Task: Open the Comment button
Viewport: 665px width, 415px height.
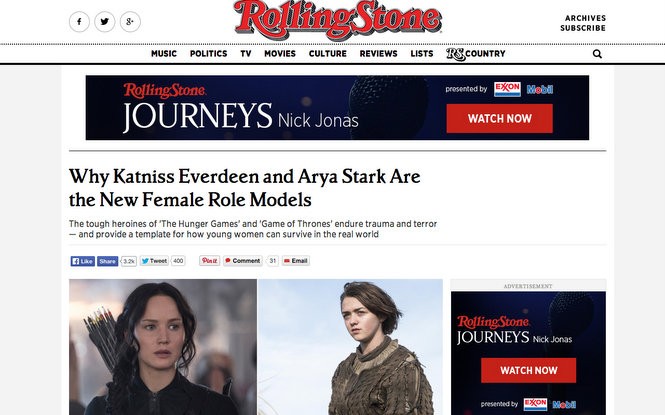Action: [x=243, y=261]
